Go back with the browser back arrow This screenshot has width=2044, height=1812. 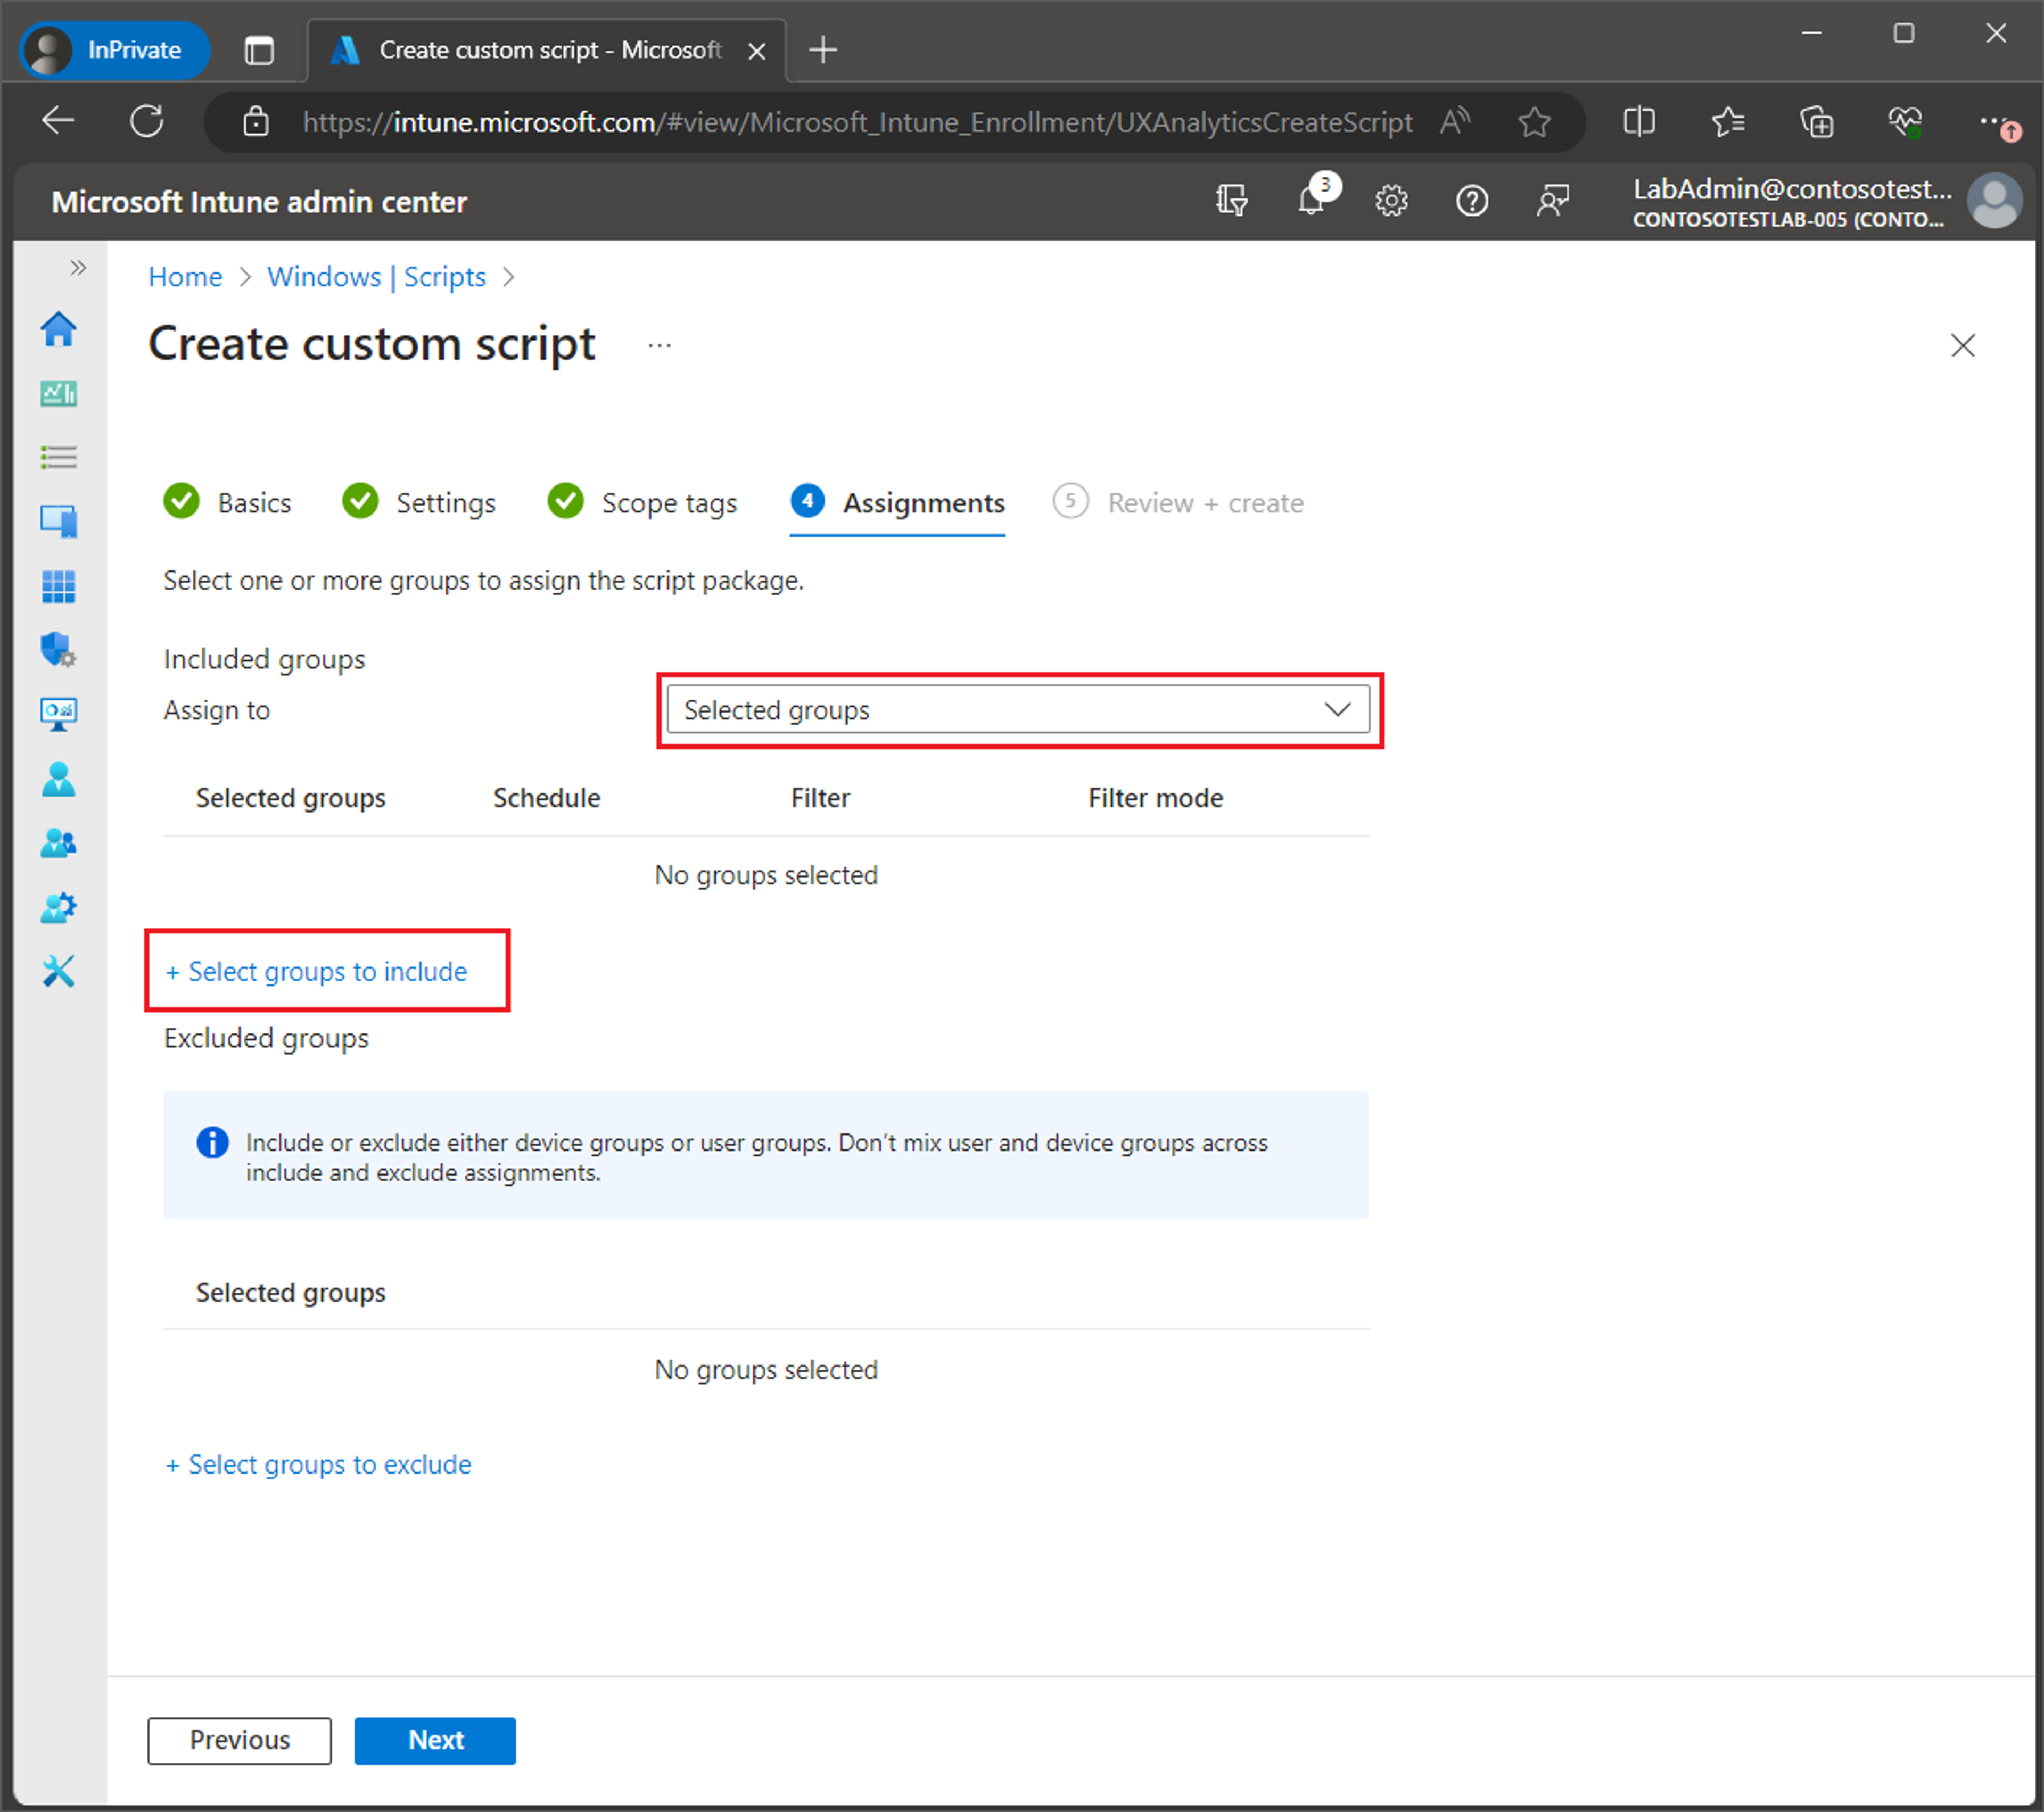(x=58, y=121)
